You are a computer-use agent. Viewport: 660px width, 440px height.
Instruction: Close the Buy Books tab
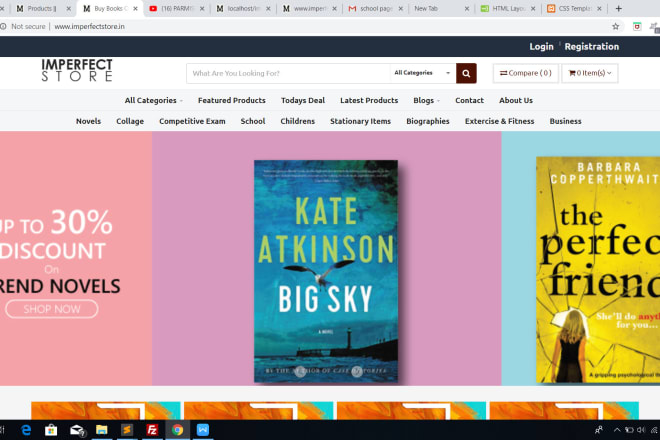[x=135, y=8]
